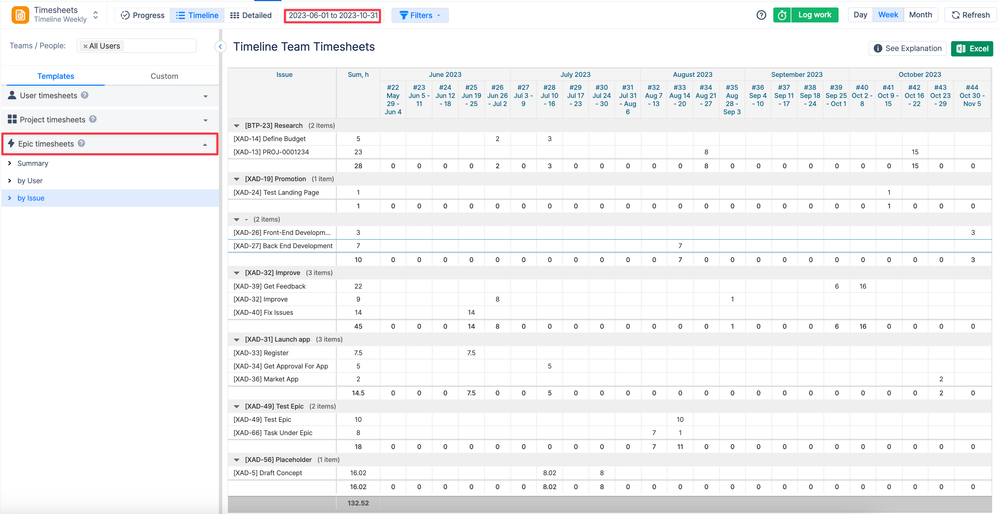Click the 16 hours cell for Get Feedback
The width and height of the screenshot is (998, 514).
[x=862, y=286]
